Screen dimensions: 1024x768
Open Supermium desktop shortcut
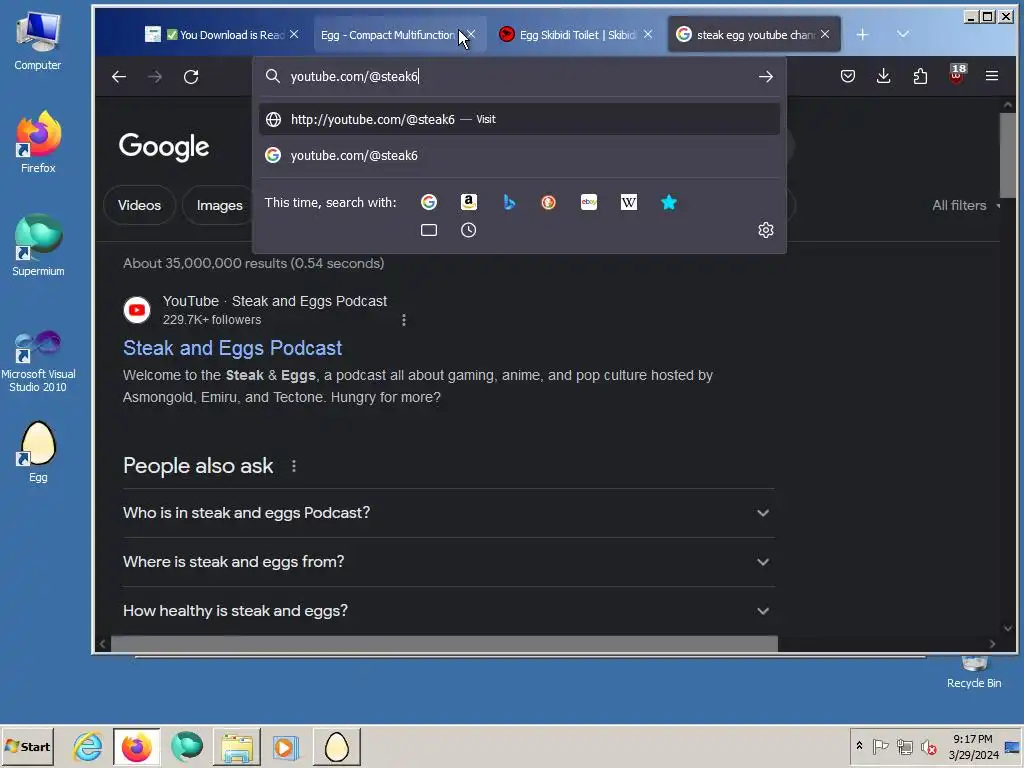click(38, 246)
